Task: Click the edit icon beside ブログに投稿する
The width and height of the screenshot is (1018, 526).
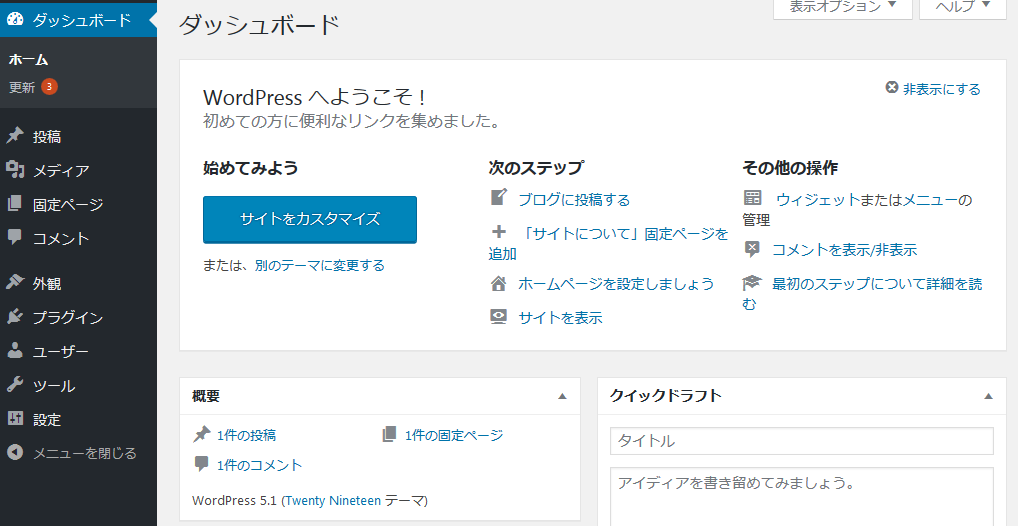Action: [x=499, y=197]
